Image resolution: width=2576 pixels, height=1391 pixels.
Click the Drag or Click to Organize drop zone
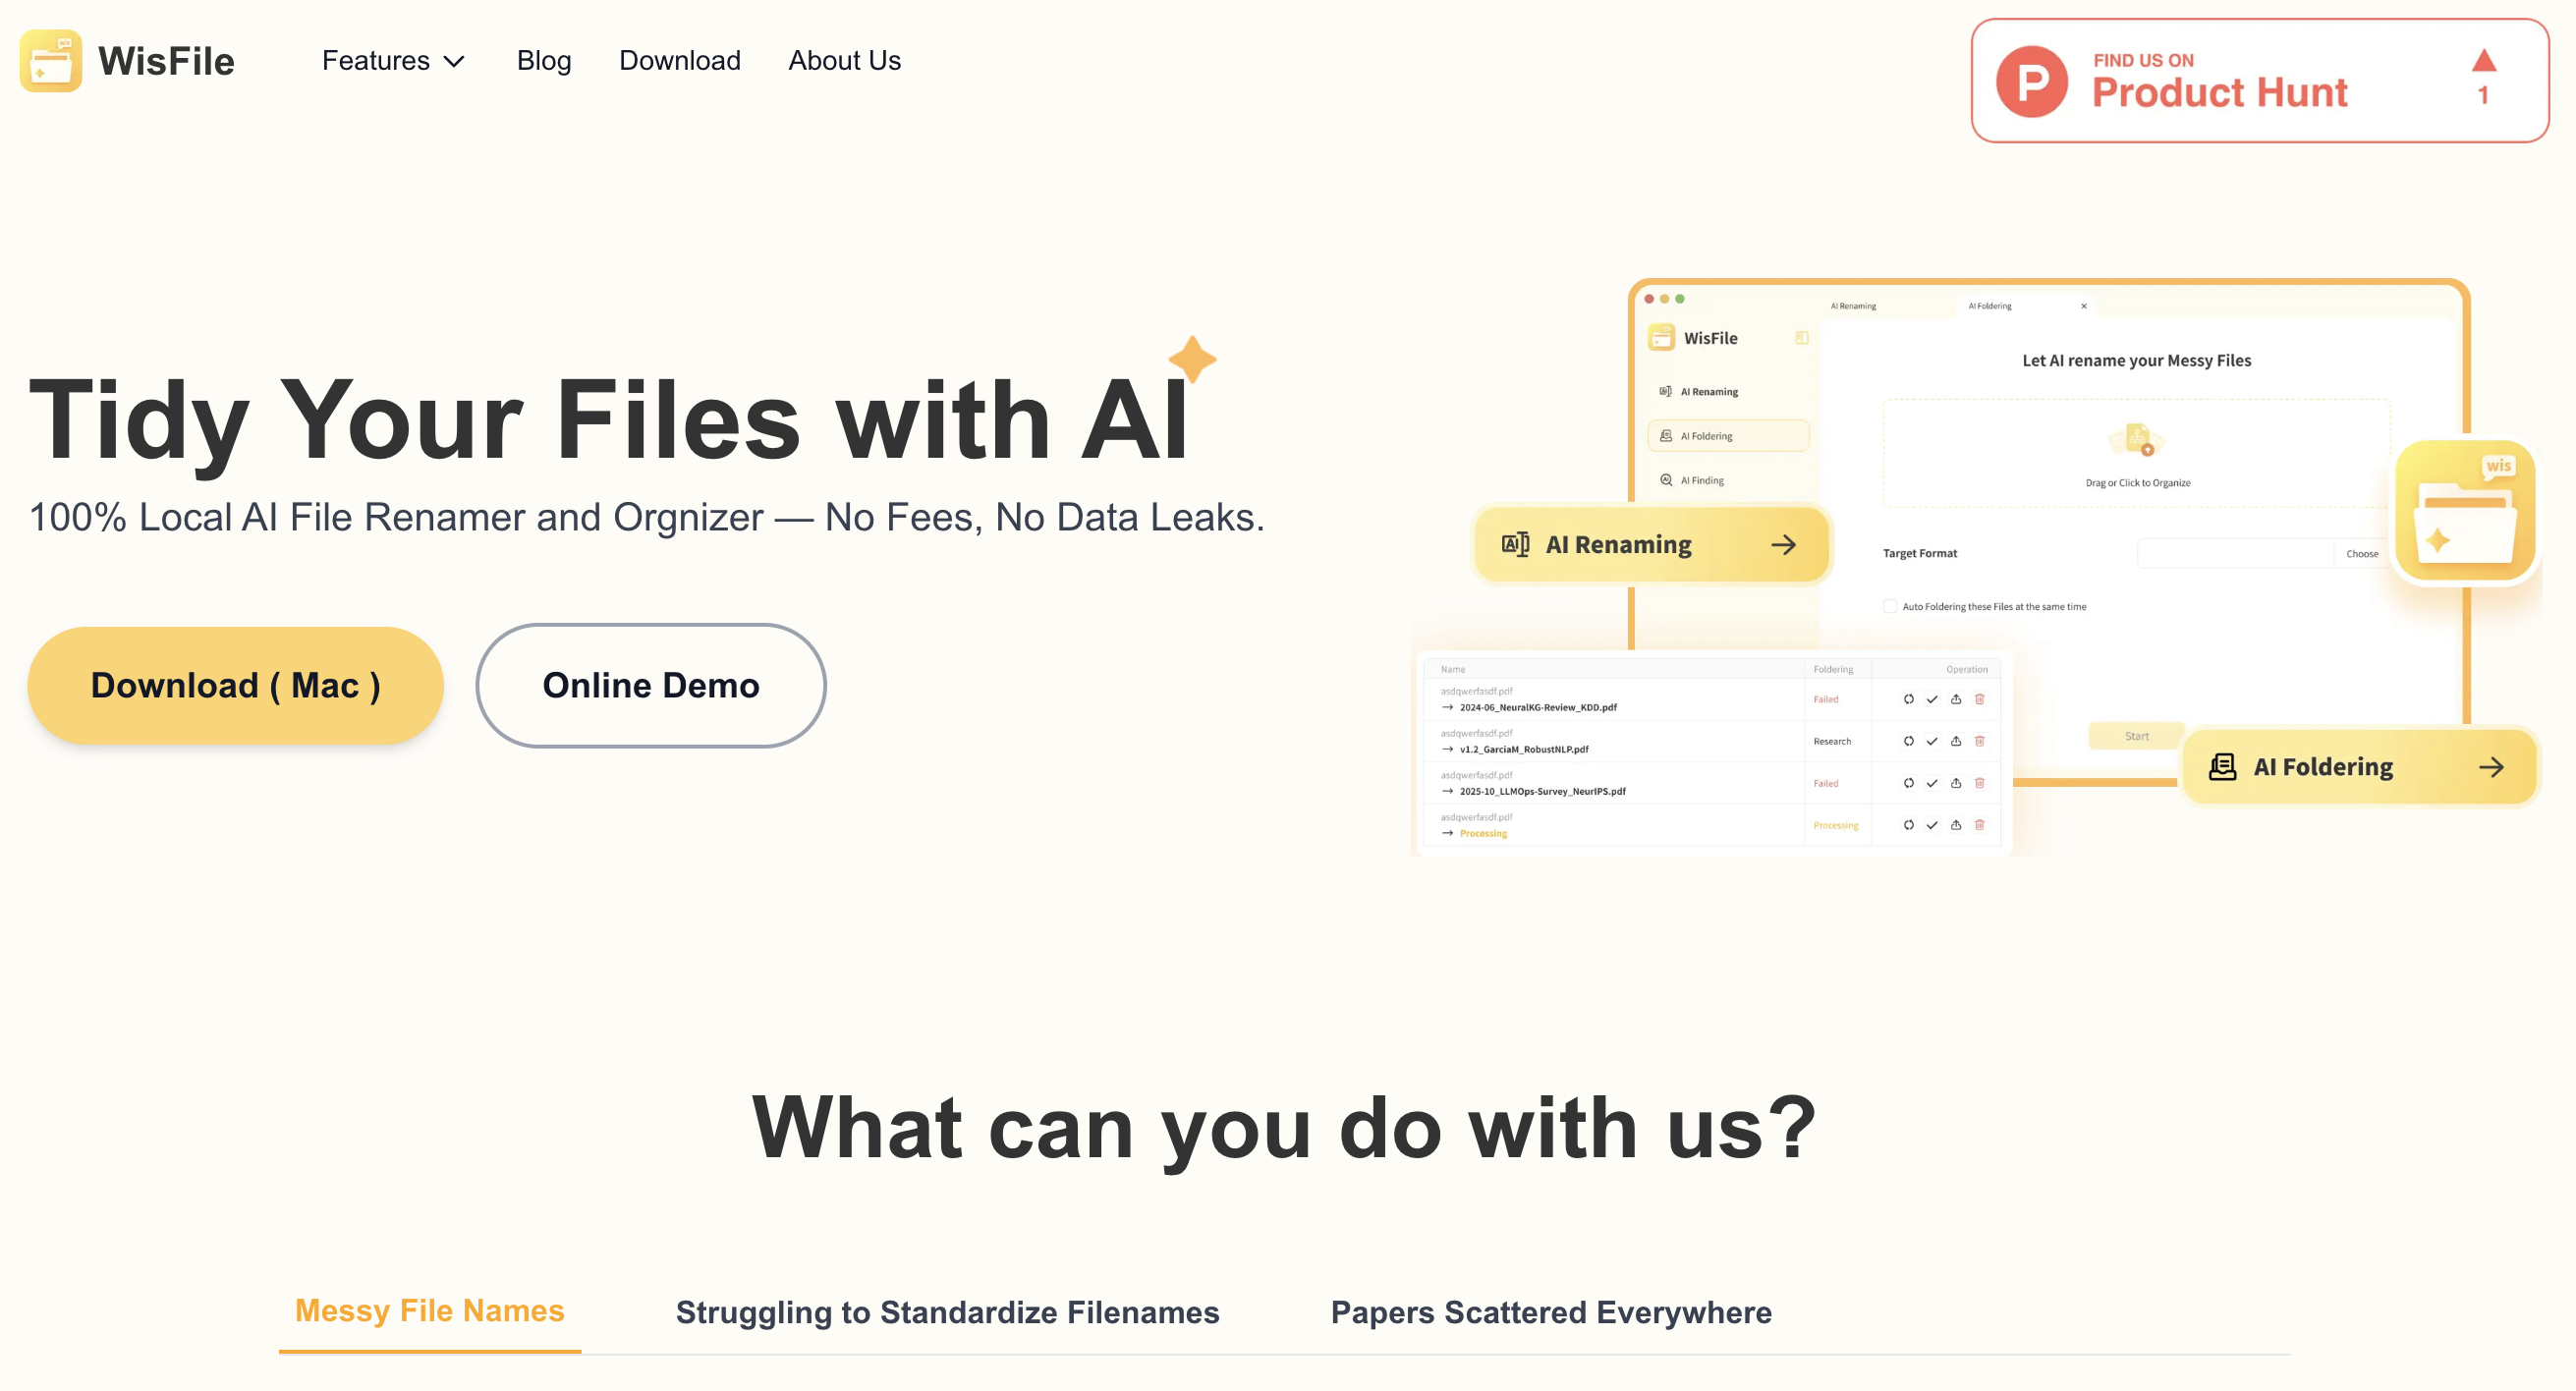2137,453
